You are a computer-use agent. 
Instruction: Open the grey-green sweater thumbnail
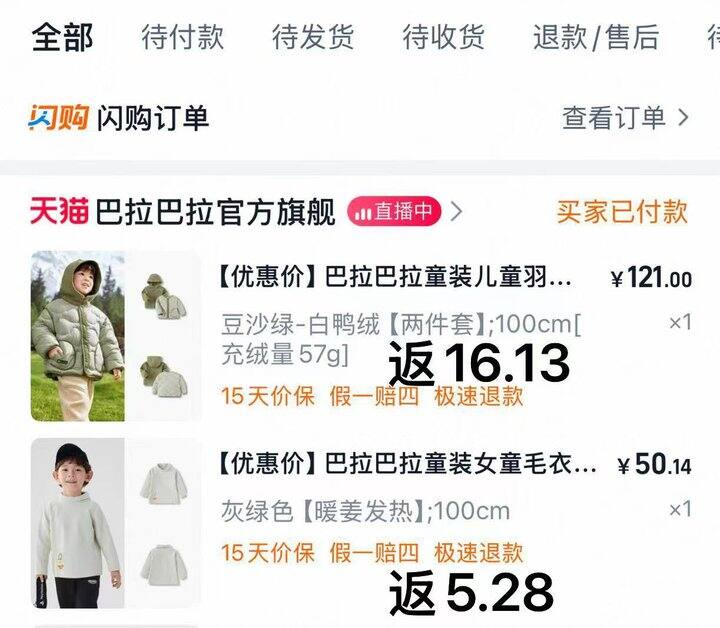pos(116,523)
